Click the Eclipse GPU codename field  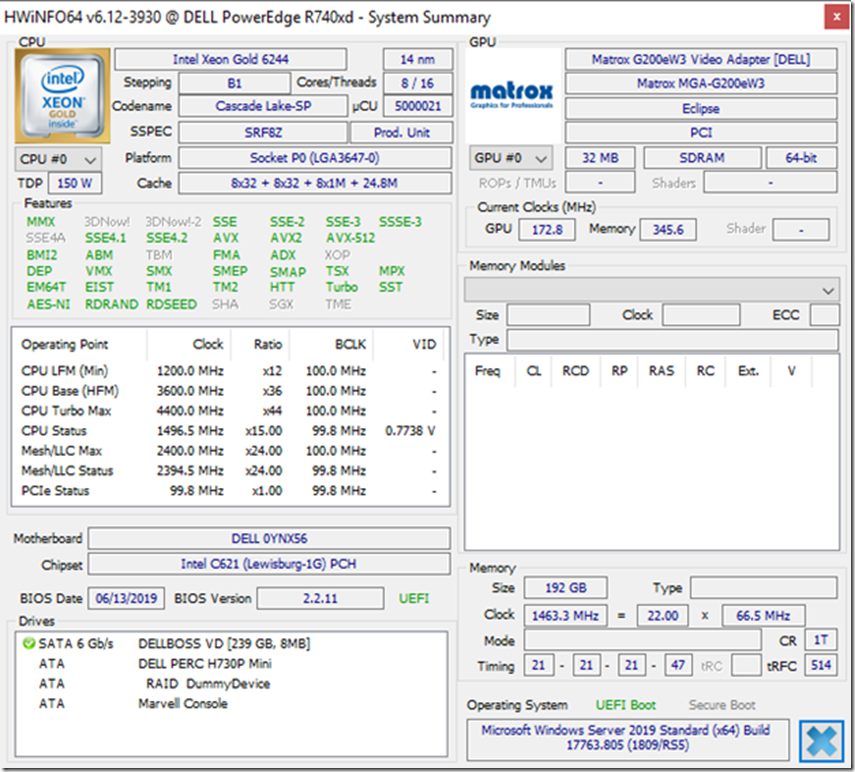(701, 108)
